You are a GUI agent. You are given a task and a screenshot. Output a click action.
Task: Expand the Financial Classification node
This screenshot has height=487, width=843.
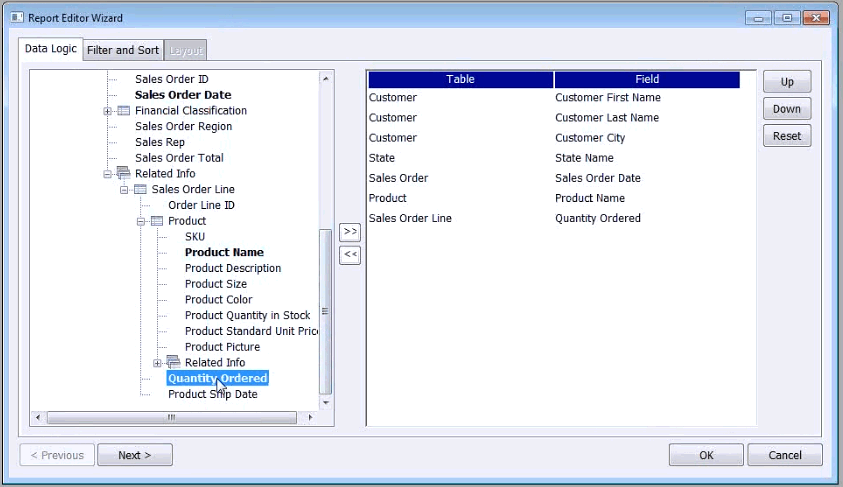click(x=108, y=111)
